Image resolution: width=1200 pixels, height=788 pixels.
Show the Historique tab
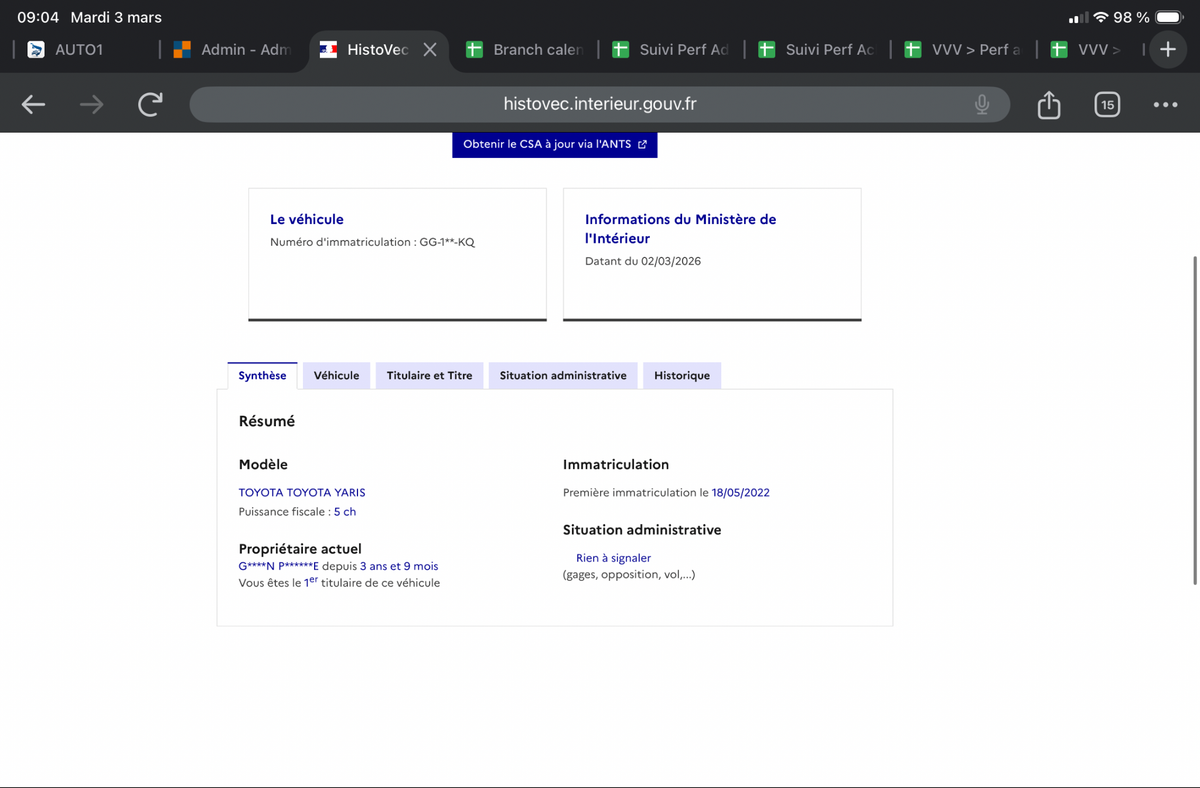682,375
